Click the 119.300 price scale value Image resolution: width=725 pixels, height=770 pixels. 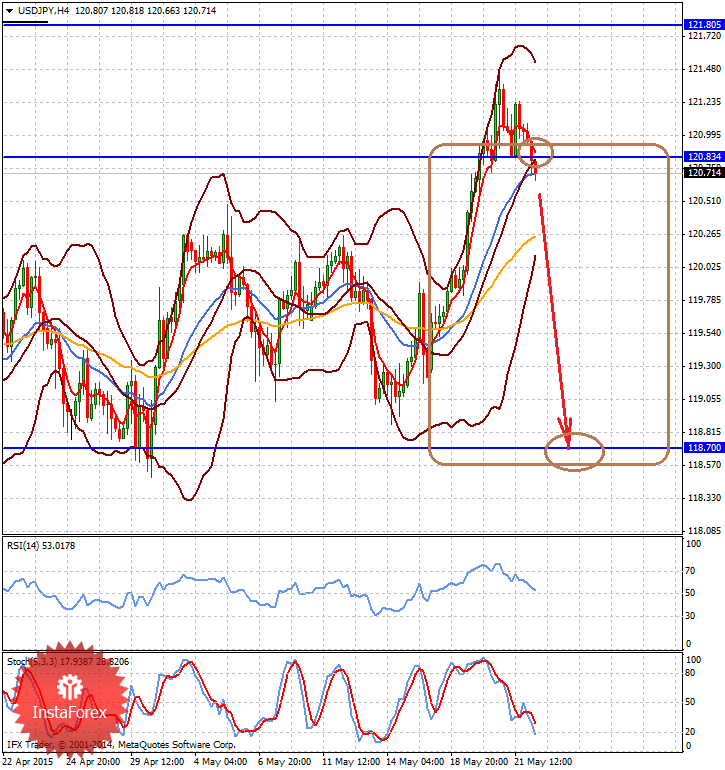coord(704,366)
